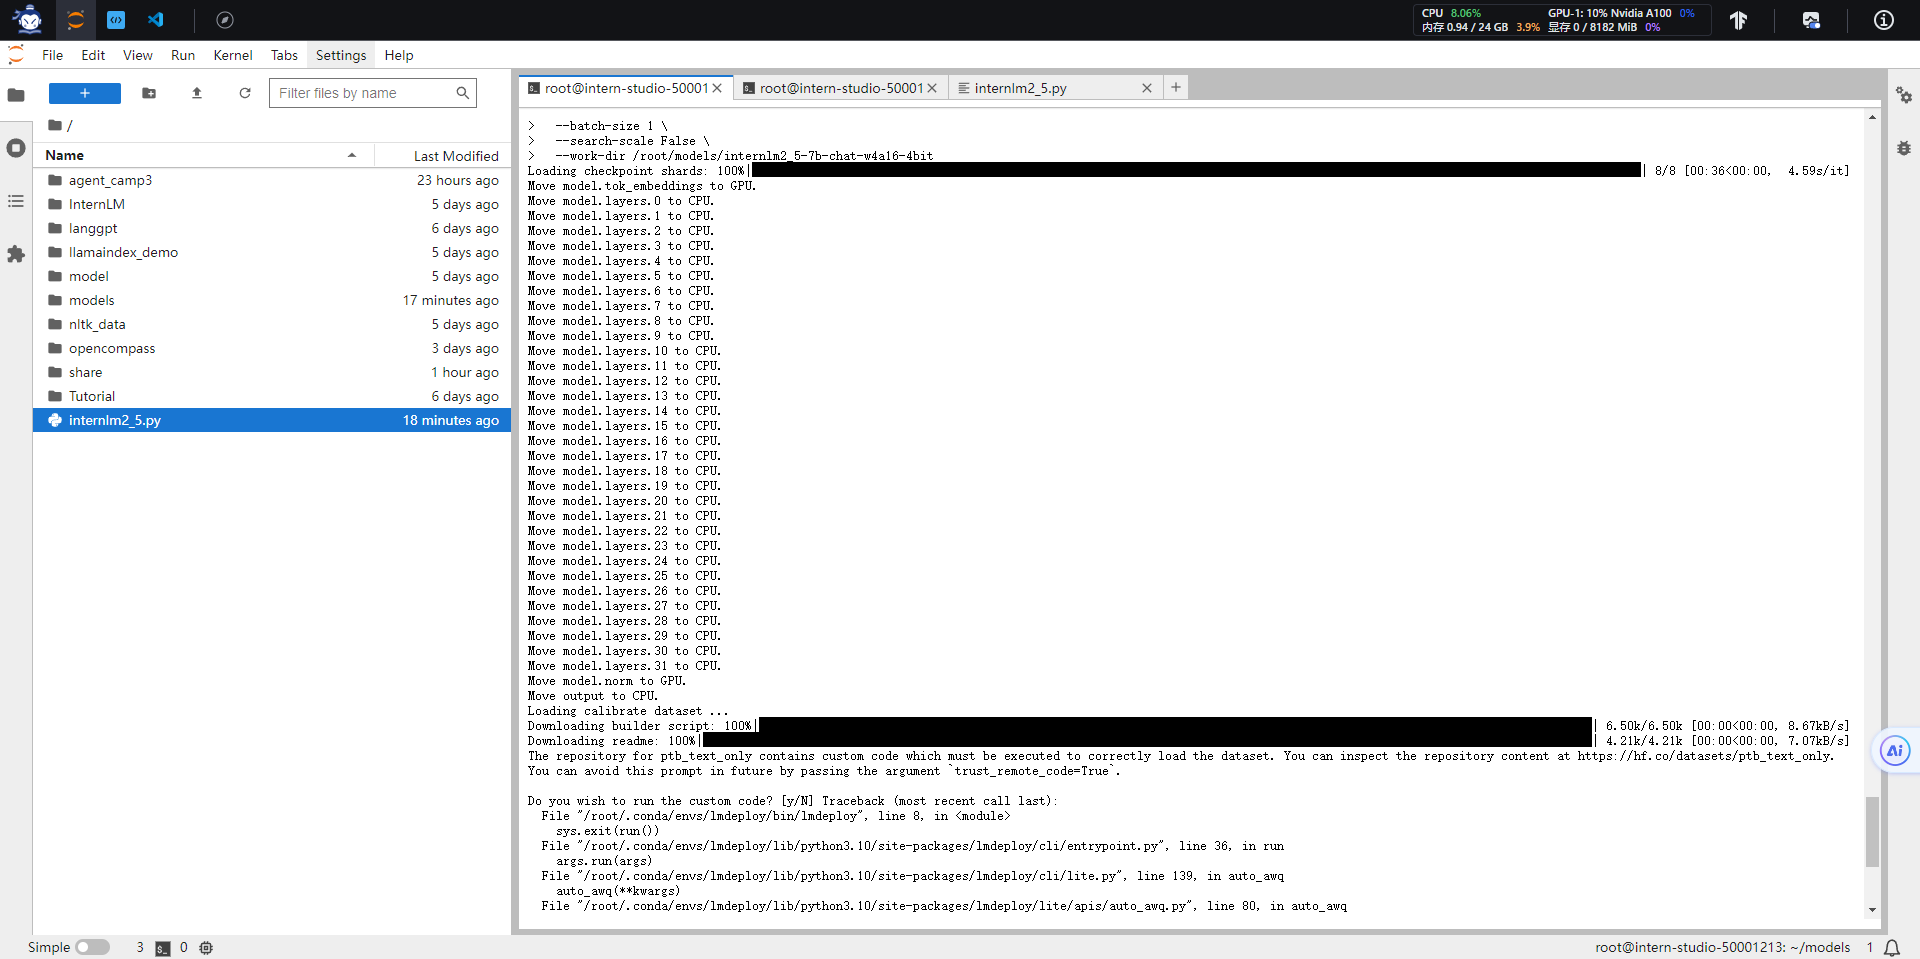Refresh the file list
Viewport: 1920px width, 959px height.
(245, 93)
